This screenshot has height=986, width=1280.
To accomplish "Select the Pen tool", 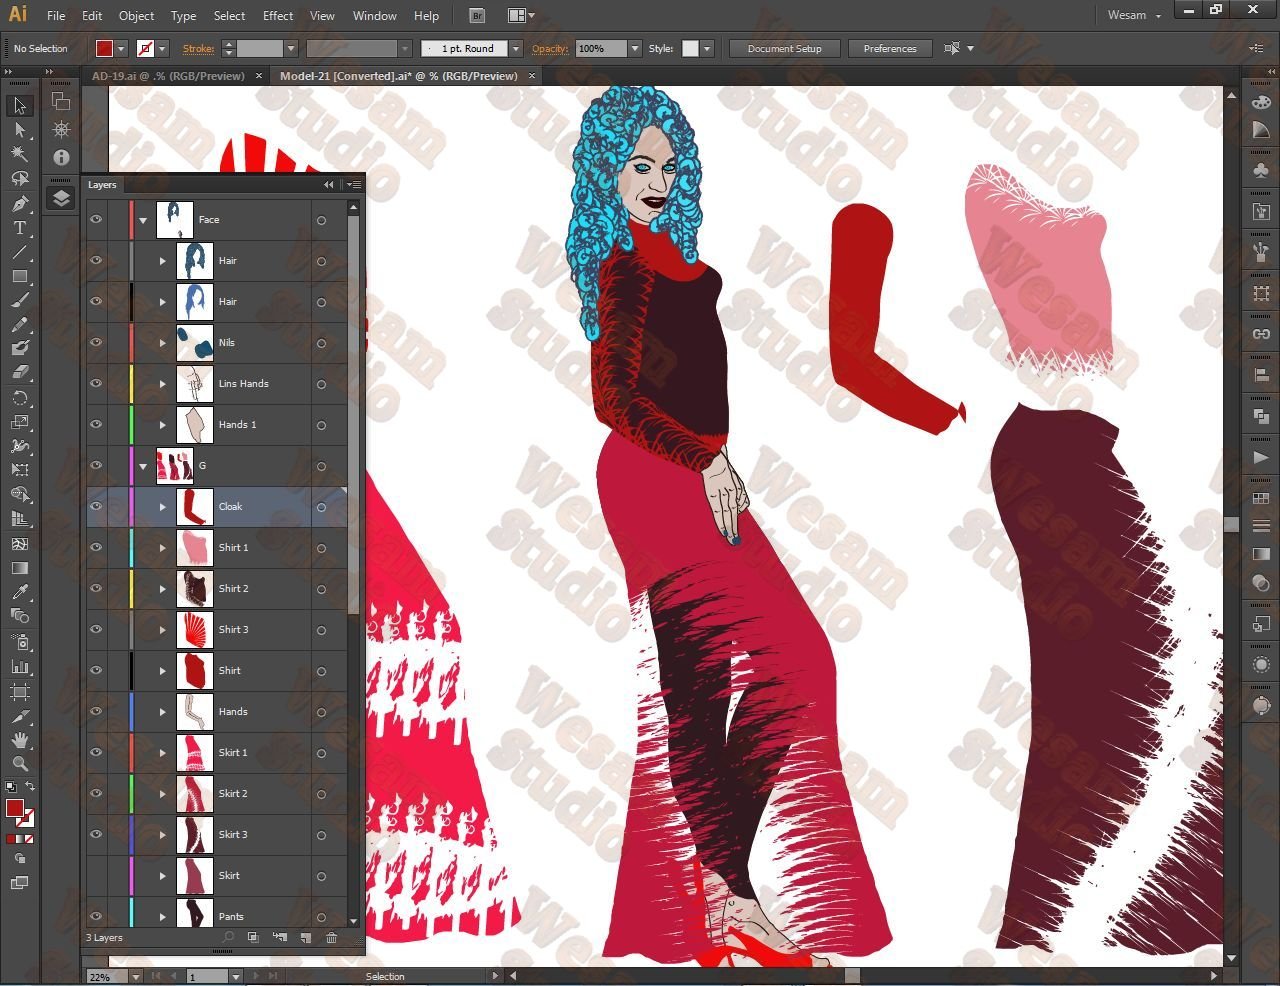I will (x=19, y=203).
